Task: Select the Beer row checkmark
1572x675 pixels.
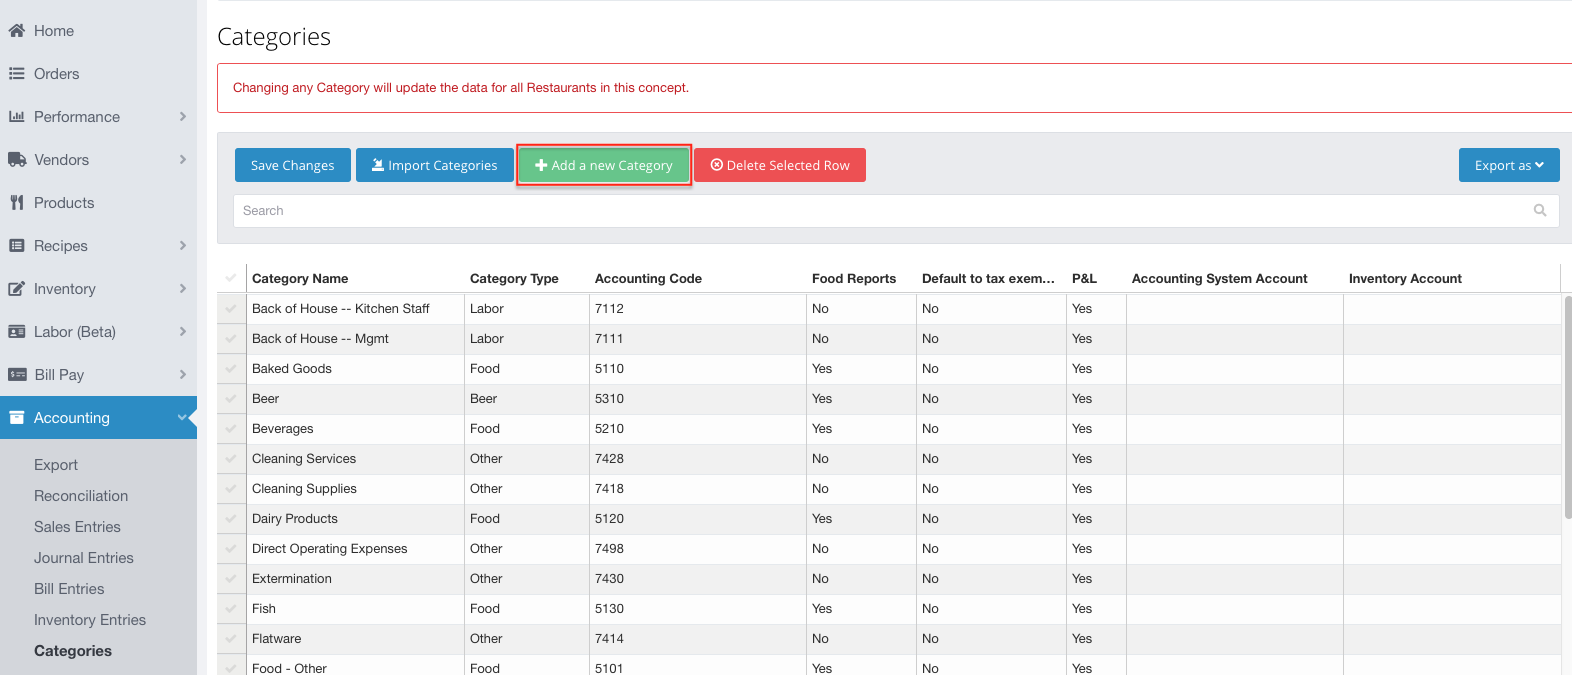Action: pyautogui.click(x=231, y=399)
